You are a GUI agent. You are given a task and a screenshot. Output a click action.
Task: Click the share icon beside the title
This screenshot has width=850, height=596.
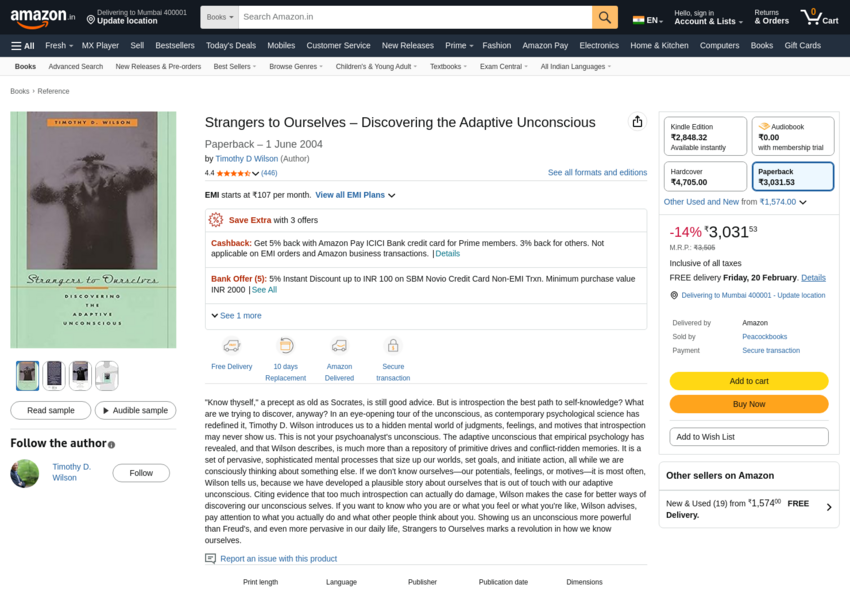638,121
